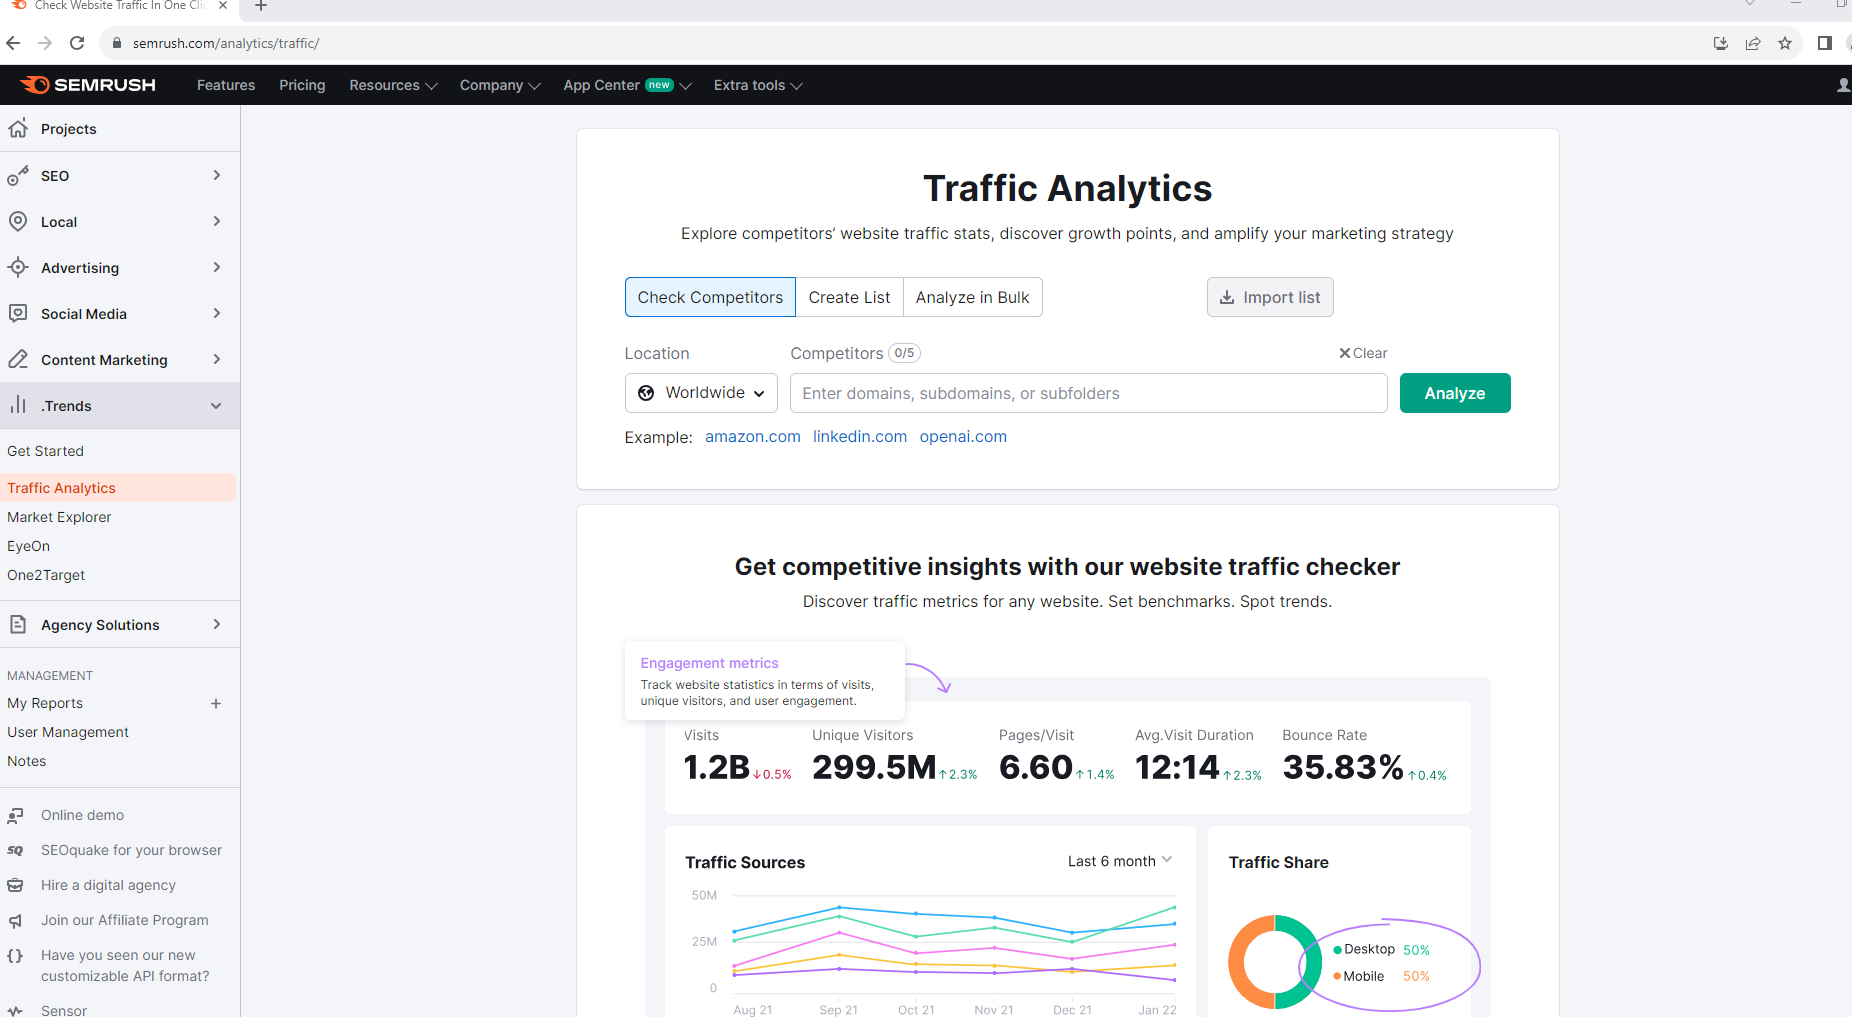
Task: Click the Online demo icon
Action: tap(15, 815)
